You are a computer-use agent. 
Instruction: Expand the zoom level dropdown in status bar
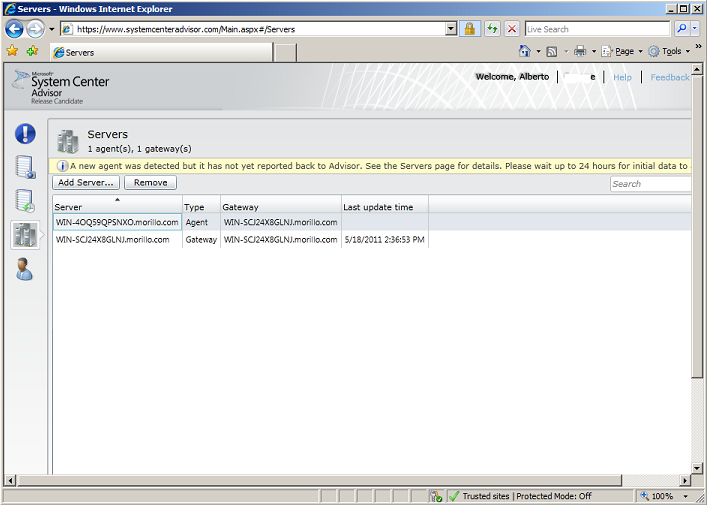click(687, 496)
